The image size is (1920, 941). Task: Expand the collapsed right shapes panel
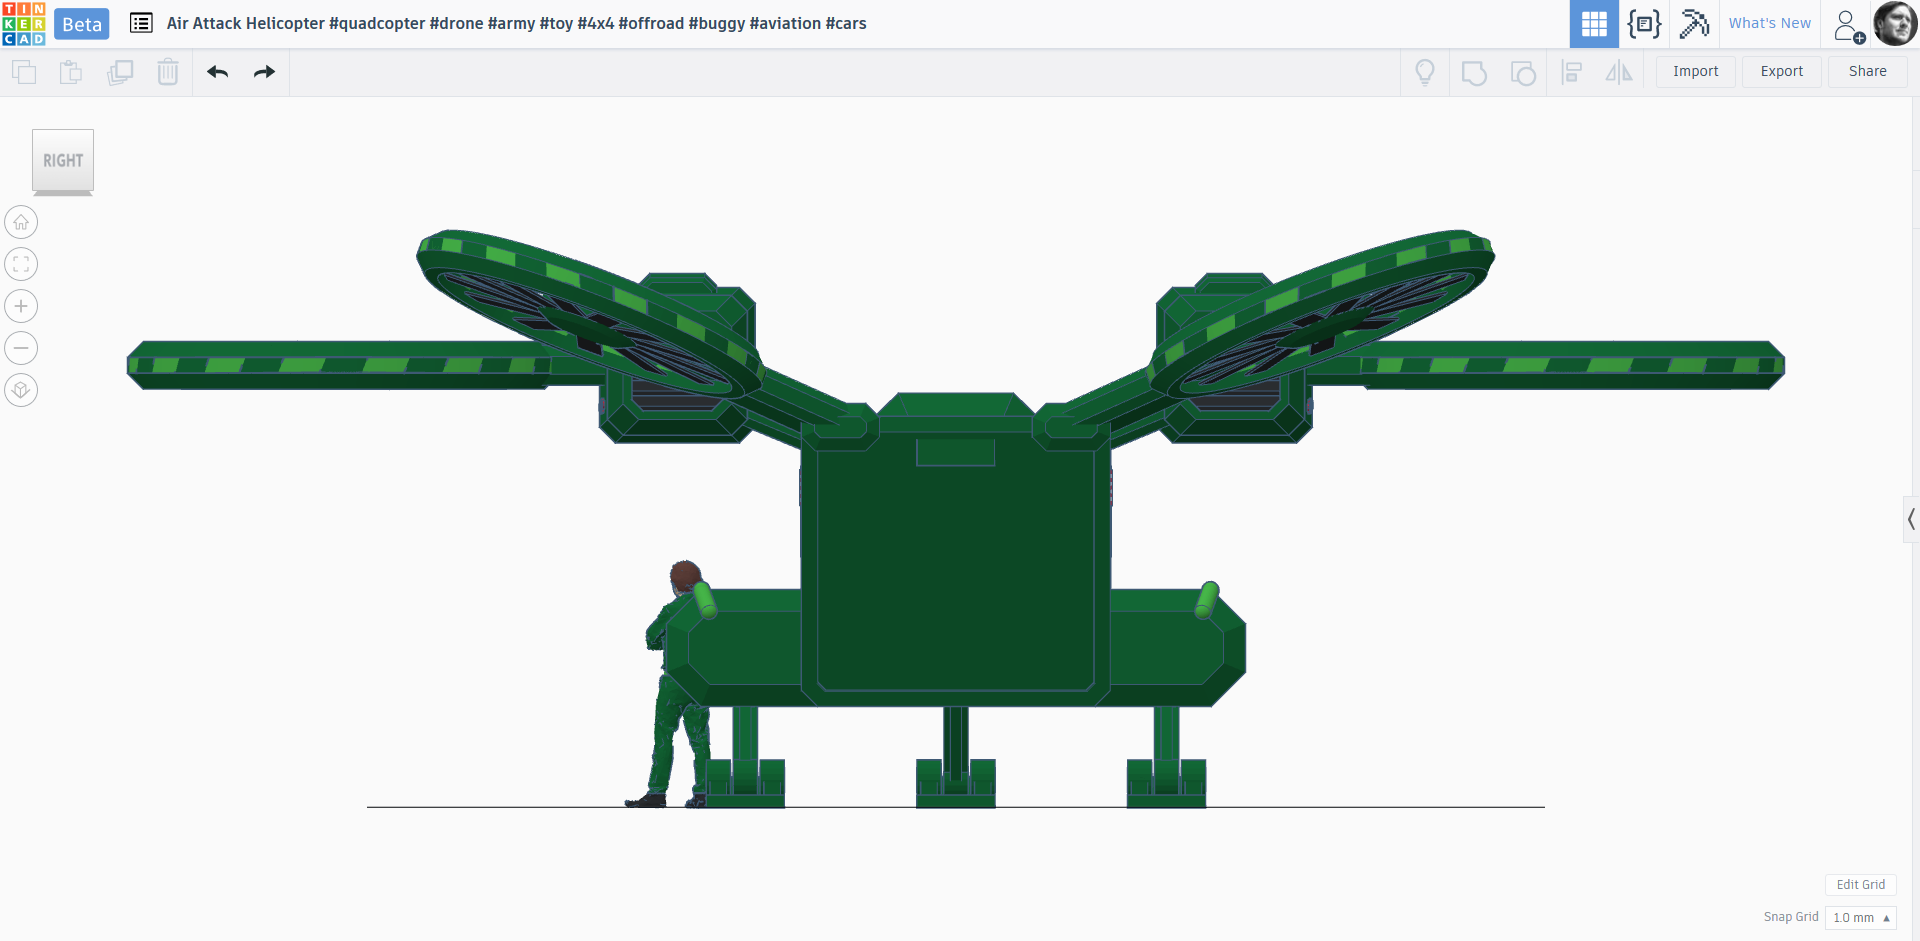point(1911,519)
